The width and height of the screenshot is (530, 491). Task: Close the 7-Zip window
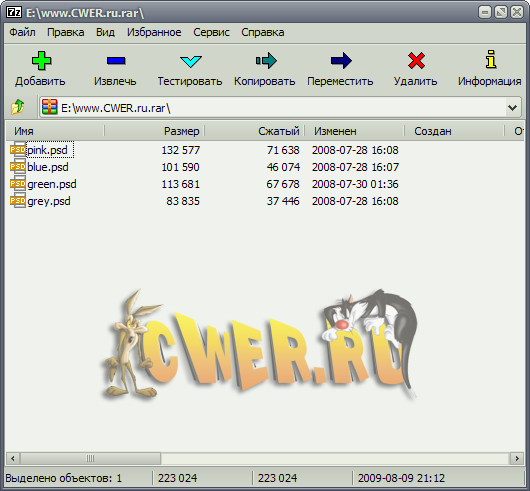(x=517, y=13)
